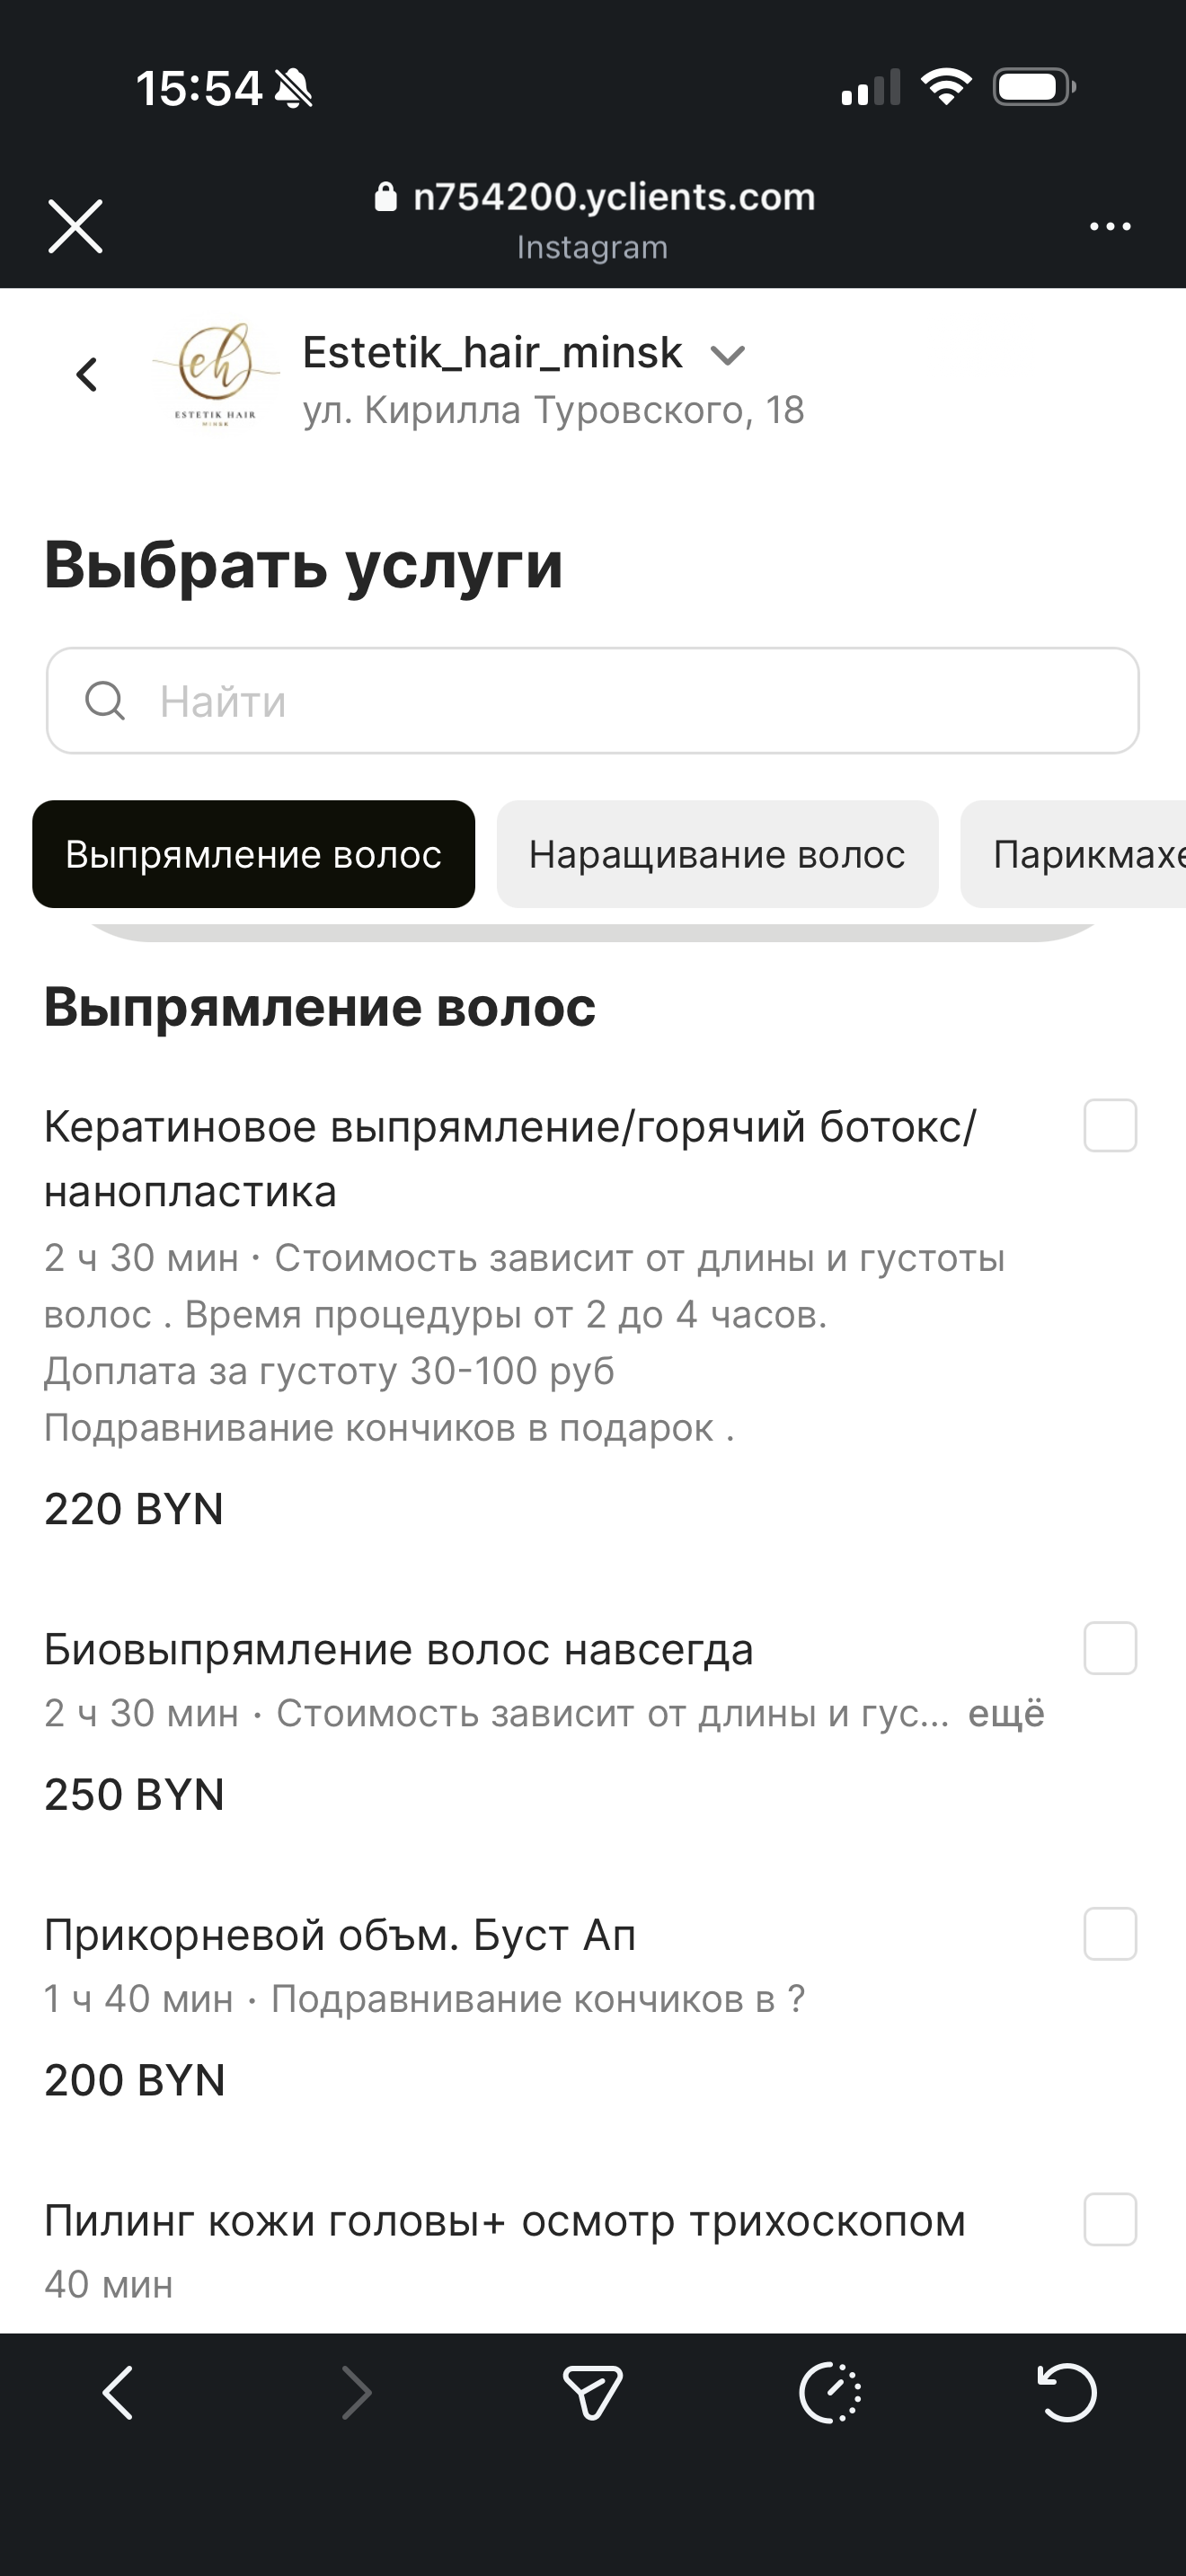This screenshot has height=2576, width=1186.
Task: Close the in-app browser with X
Action: click(x=75, y=226)
